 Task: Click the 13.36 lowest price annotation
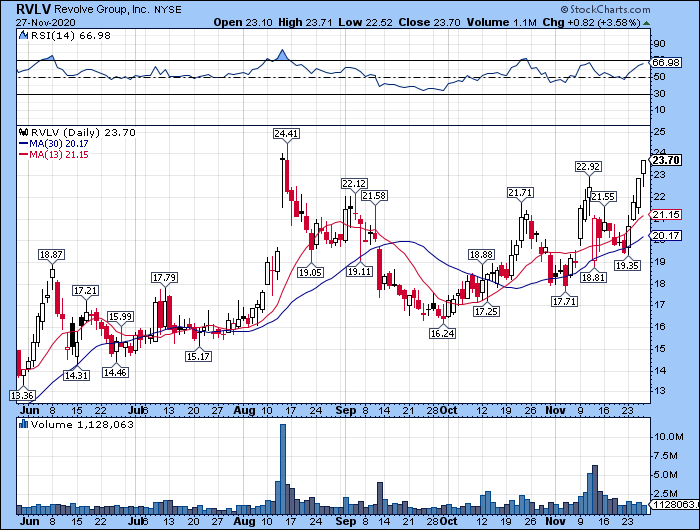coord(22,395)
